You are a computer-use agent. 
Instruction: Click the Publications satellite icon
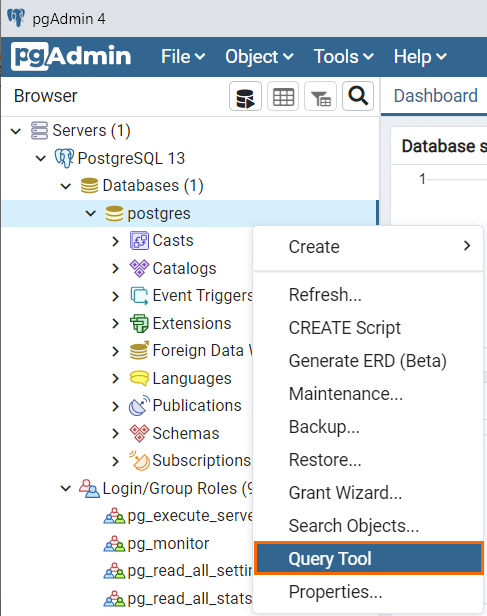point(139,405)
